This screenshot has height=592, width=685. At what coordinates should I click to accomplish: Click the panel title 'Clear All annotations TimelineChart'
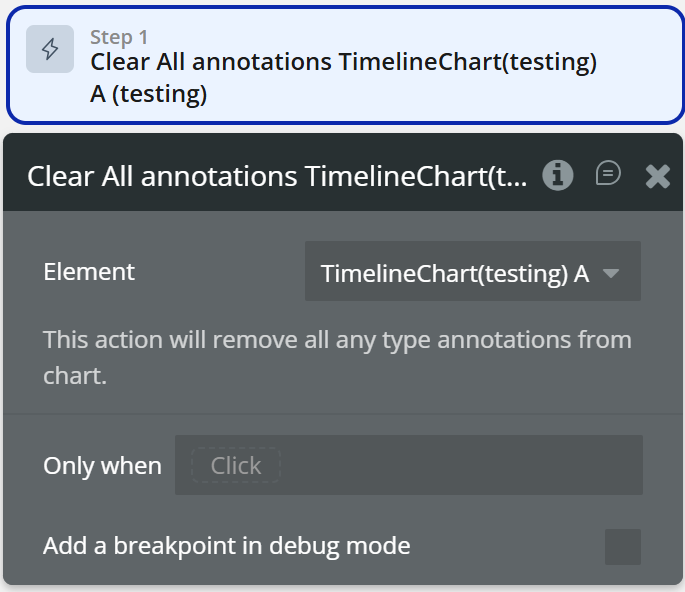tap(277, 177)
